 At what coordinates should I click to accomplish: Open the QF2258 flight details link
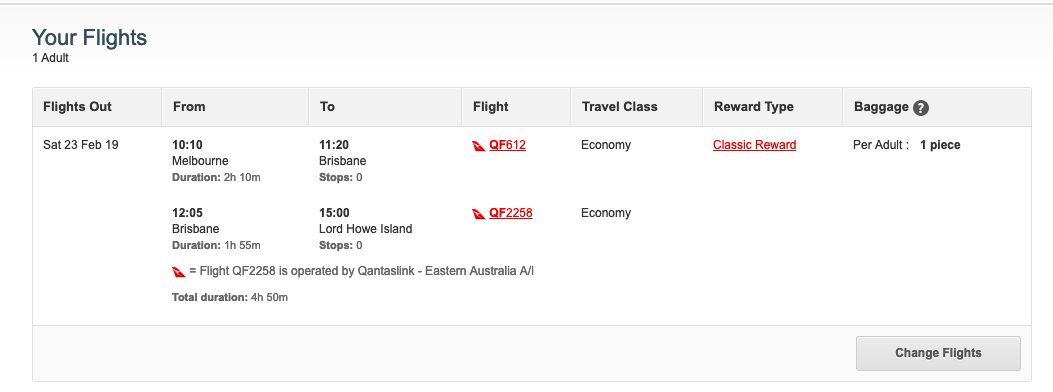[510, 213]
